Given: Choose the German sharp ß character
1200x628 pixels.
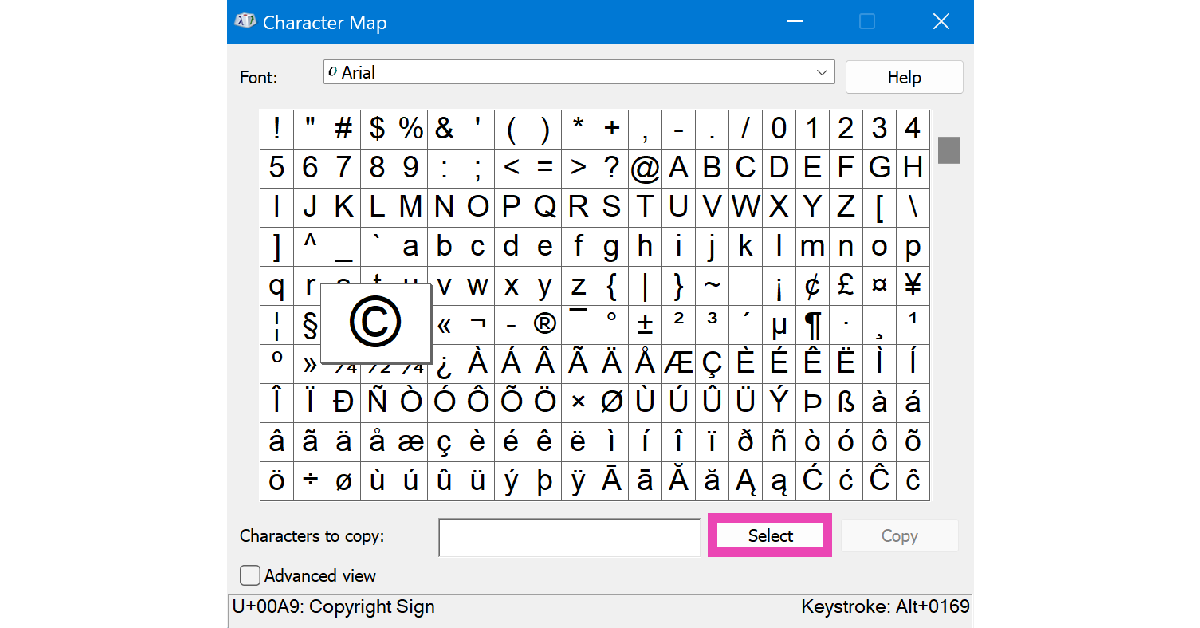Looking at the screenshot, I should [x=846, y=402].
